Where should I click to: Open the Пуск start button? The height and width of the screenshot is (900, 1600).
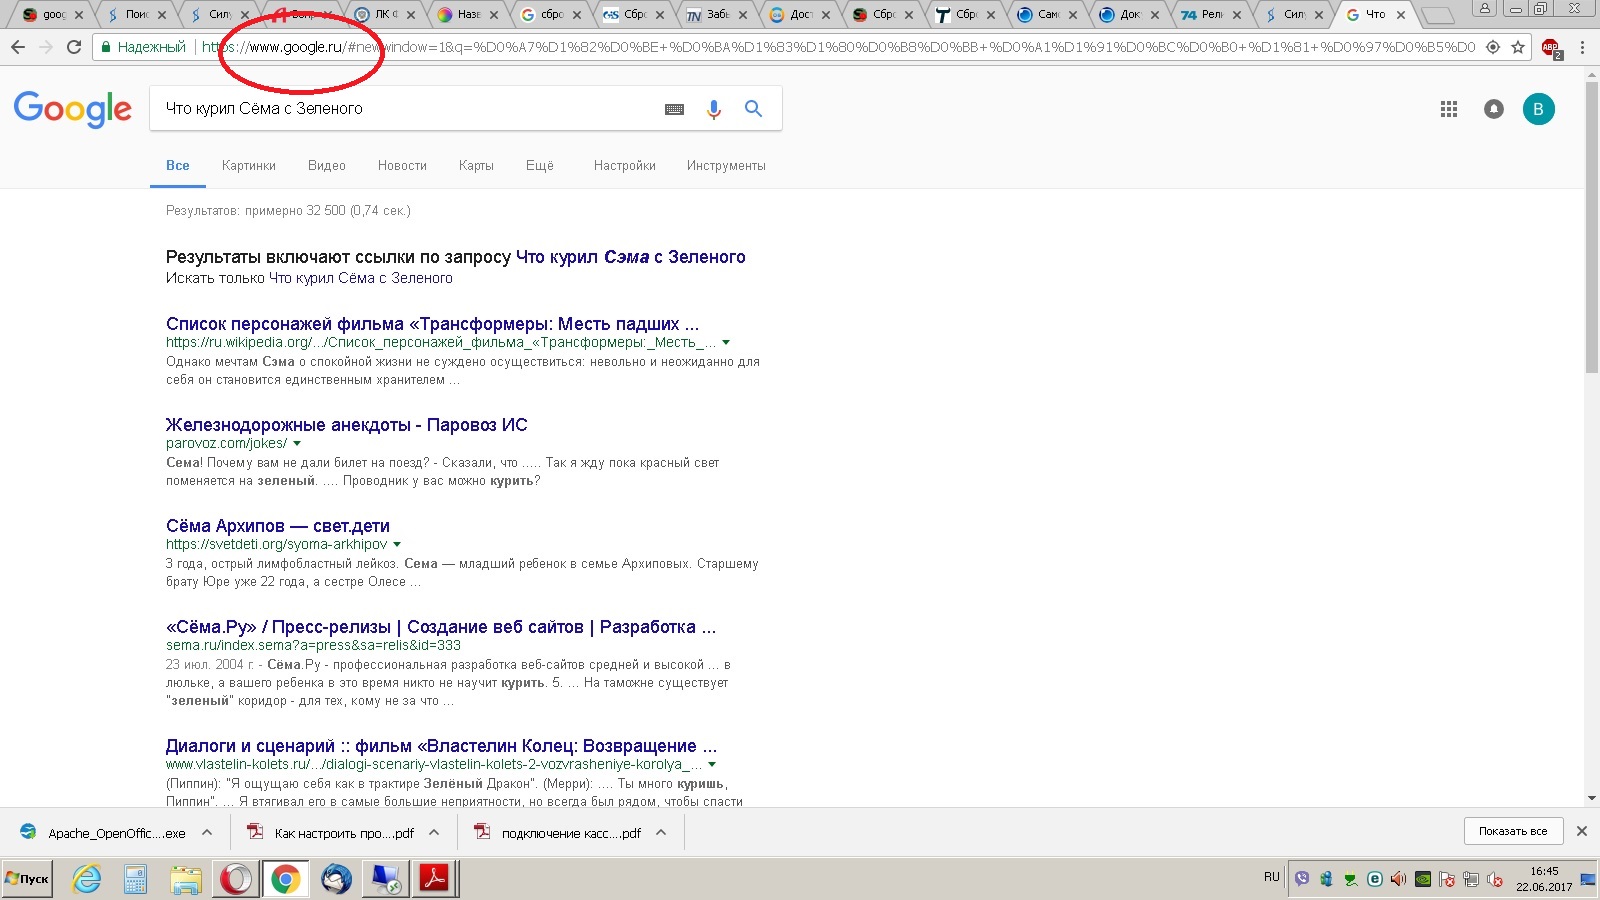27,879
